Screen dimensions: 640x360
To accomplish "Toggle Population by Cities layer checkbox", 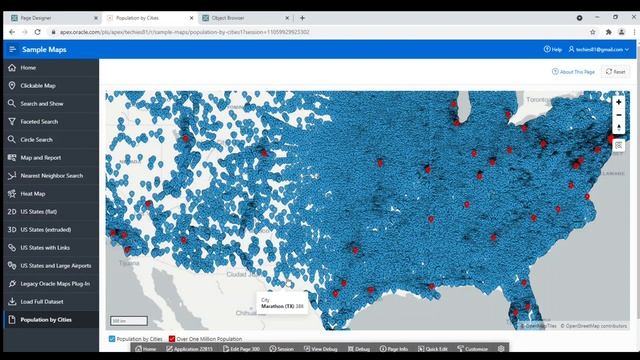I will click(x=112, y=339).
